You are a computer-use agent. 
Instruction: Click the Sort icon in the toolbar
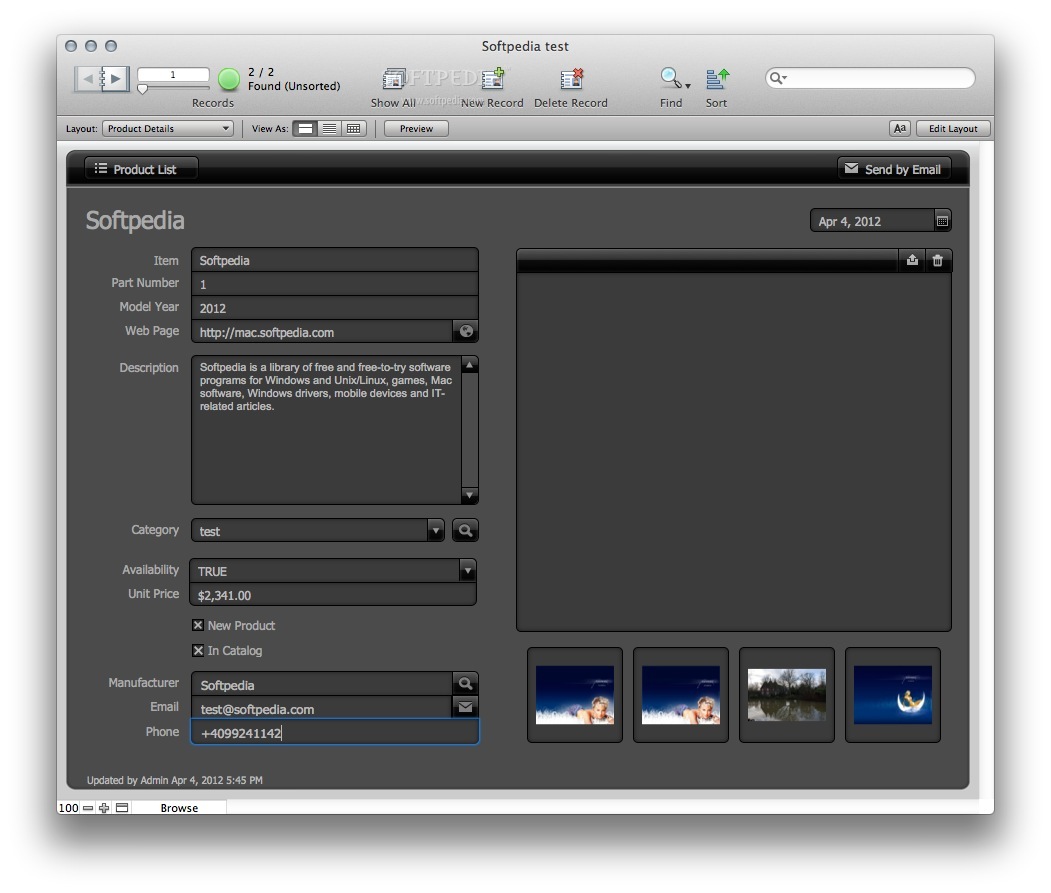(x=715, y=80)
